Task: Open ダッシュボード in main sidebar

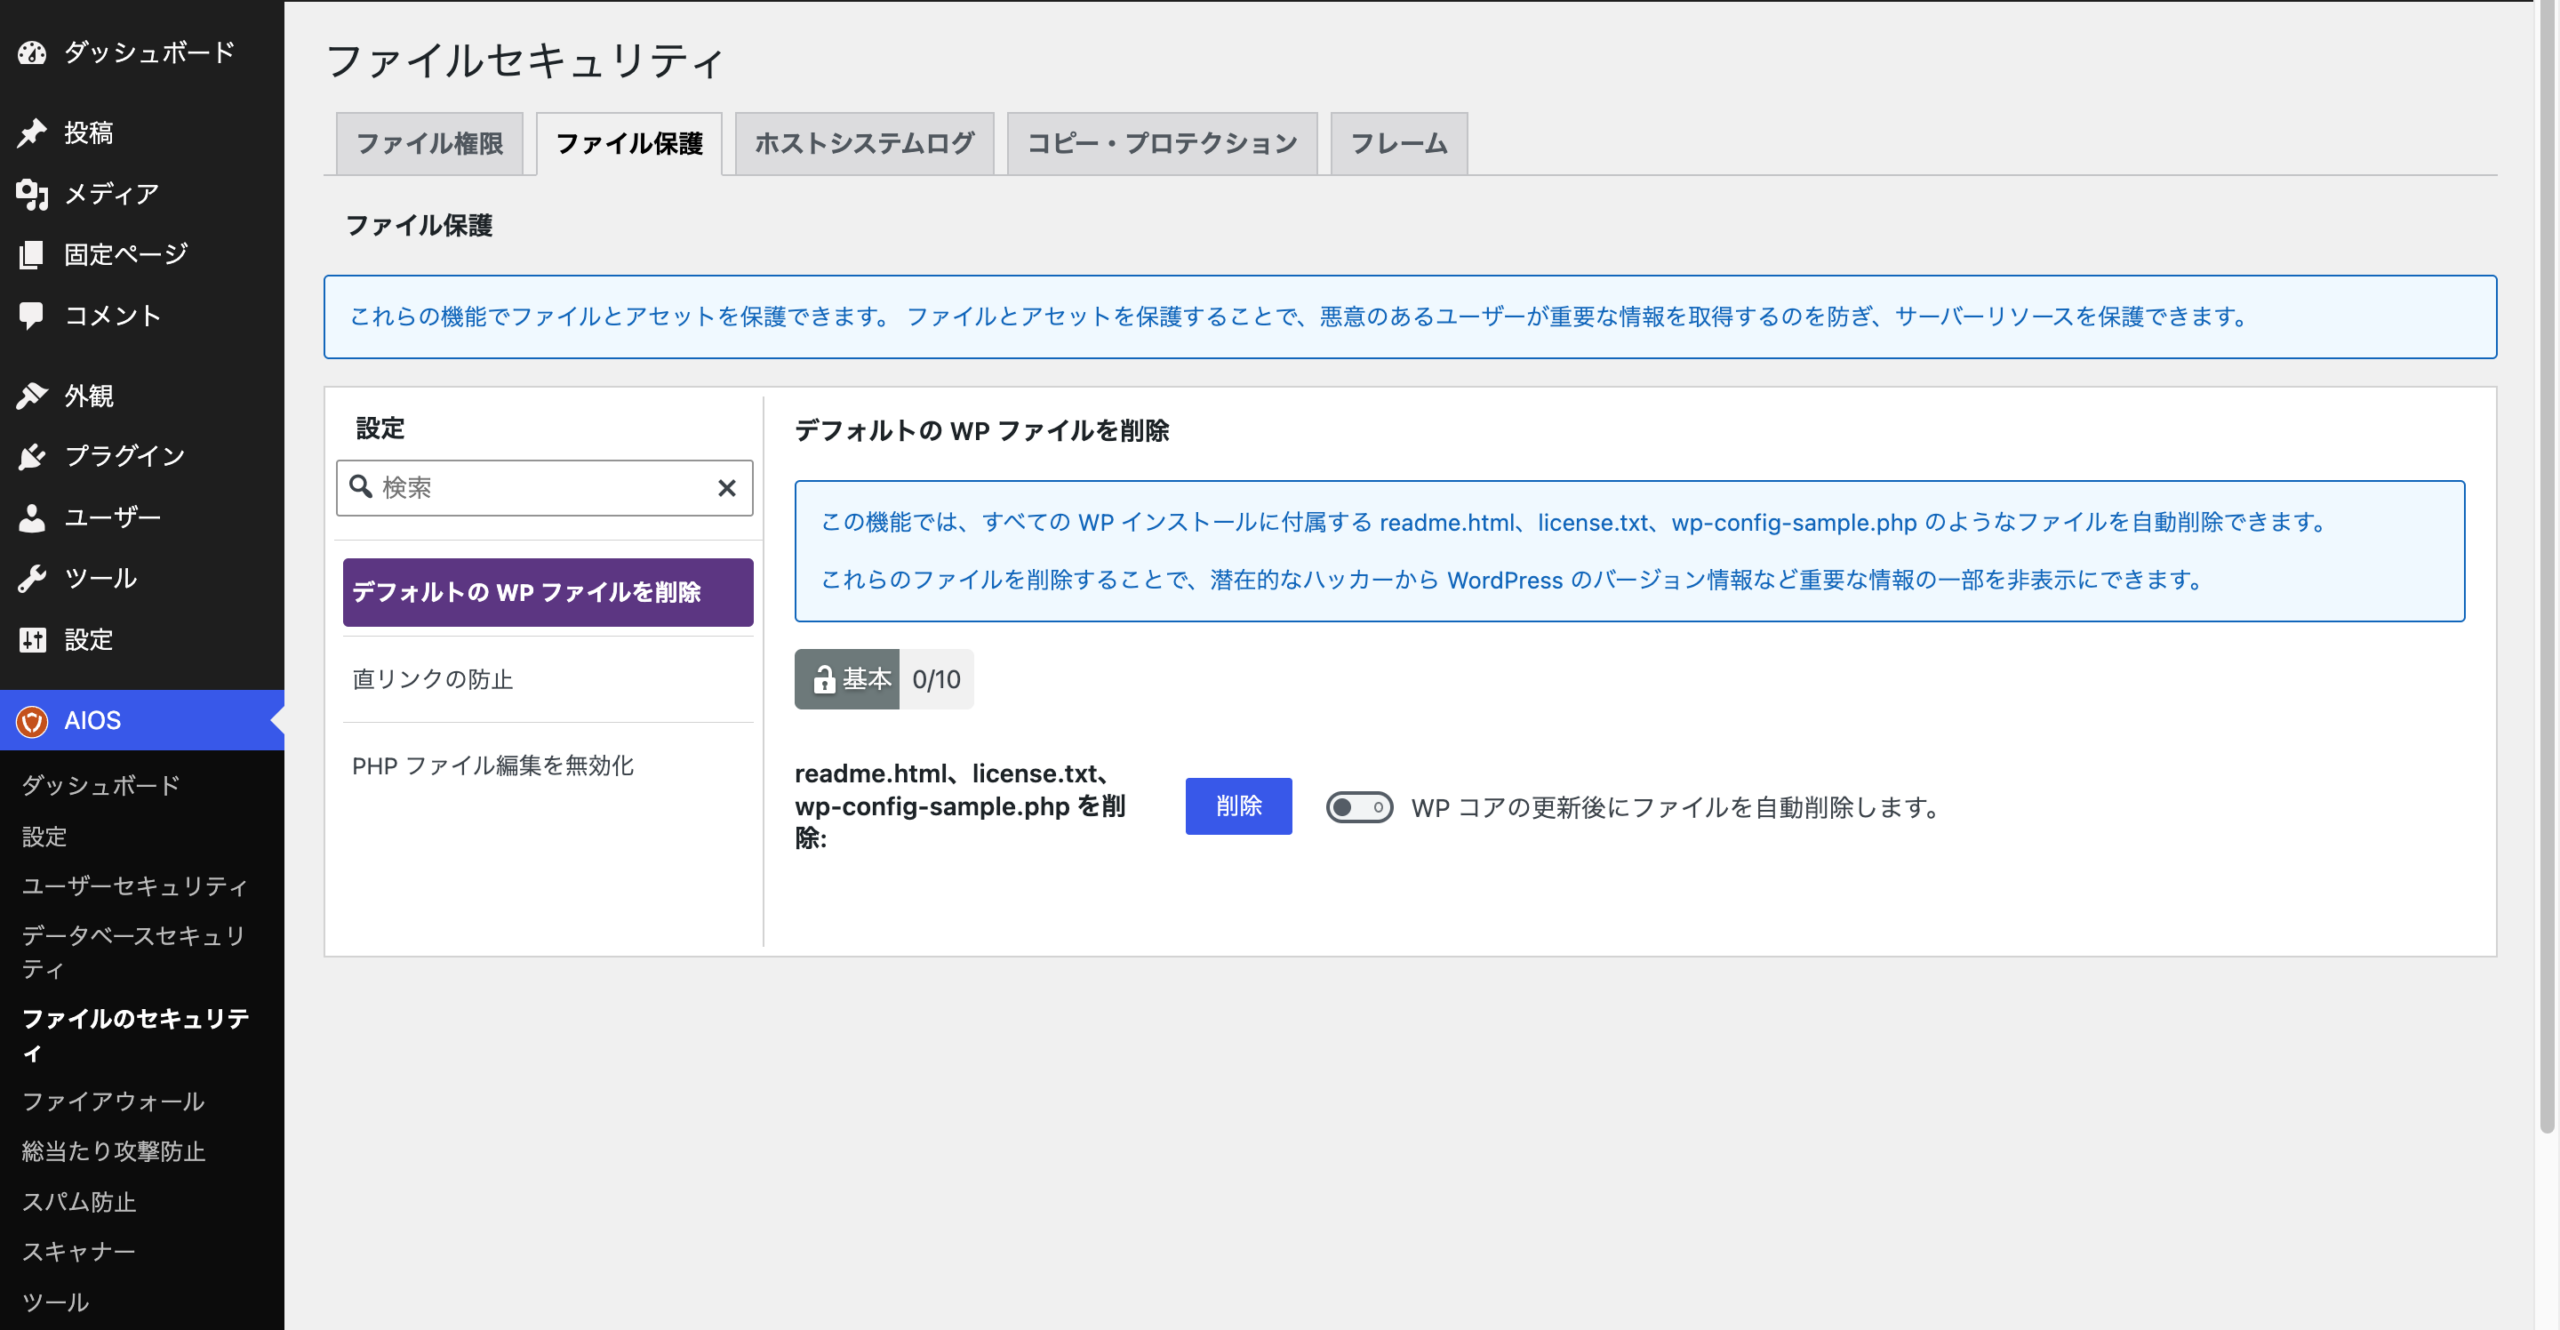Action: pos(142,52)
